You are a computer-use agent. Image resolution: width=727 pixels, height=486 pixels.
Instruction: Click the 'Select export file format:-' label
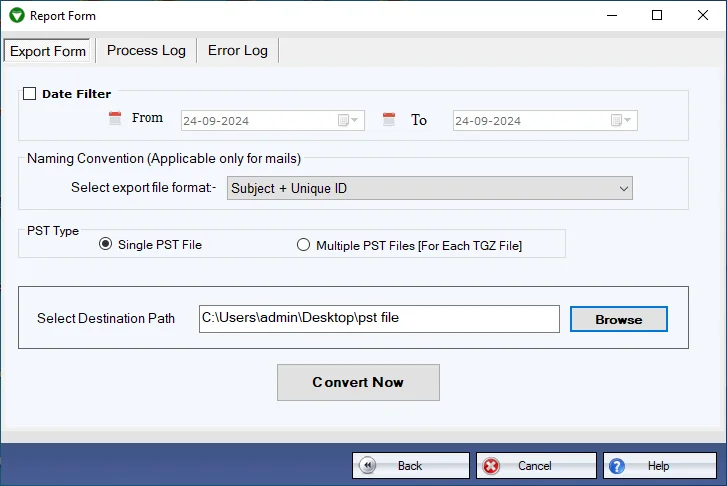(144, 187)
